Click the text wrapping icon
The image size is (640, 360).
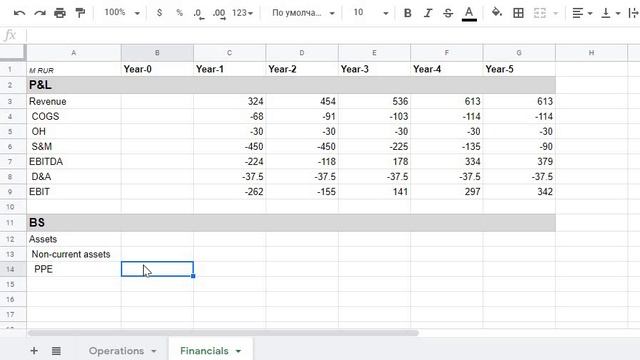[634, 13]
